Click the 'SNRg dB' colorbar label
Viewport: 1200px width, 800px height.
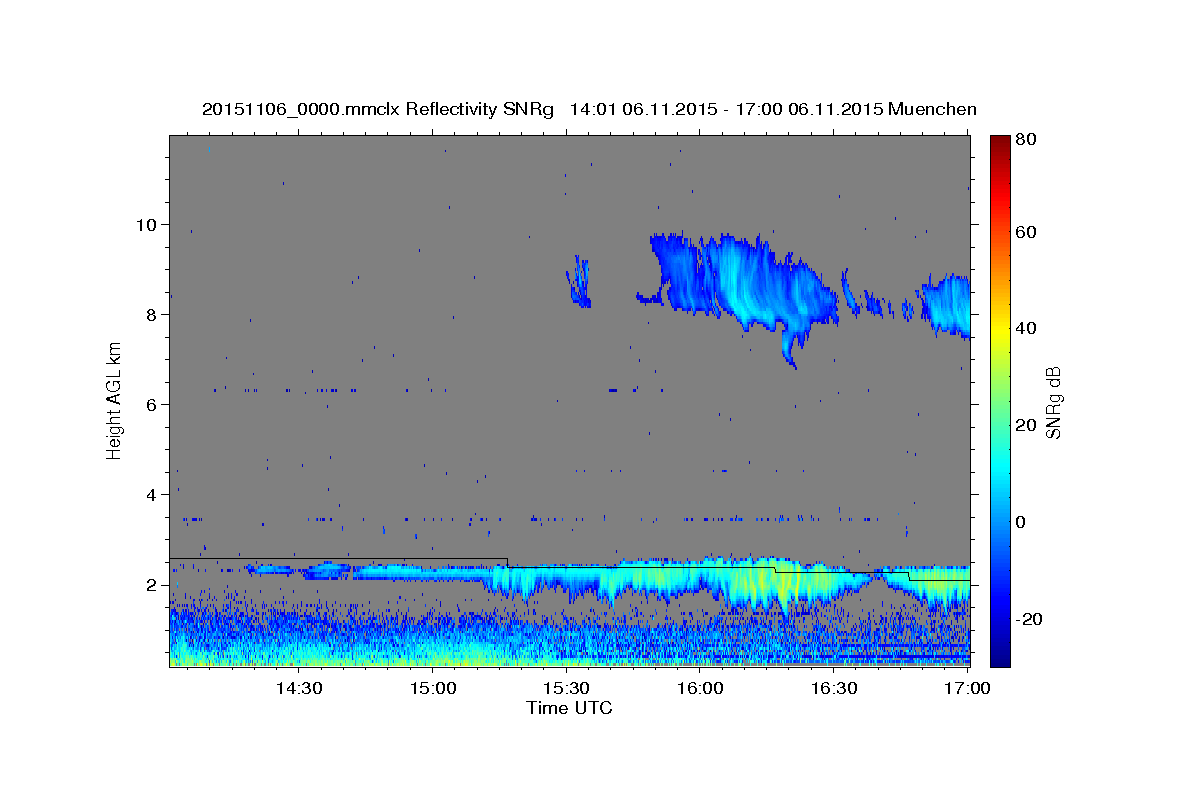click(x=1053, y=402)
